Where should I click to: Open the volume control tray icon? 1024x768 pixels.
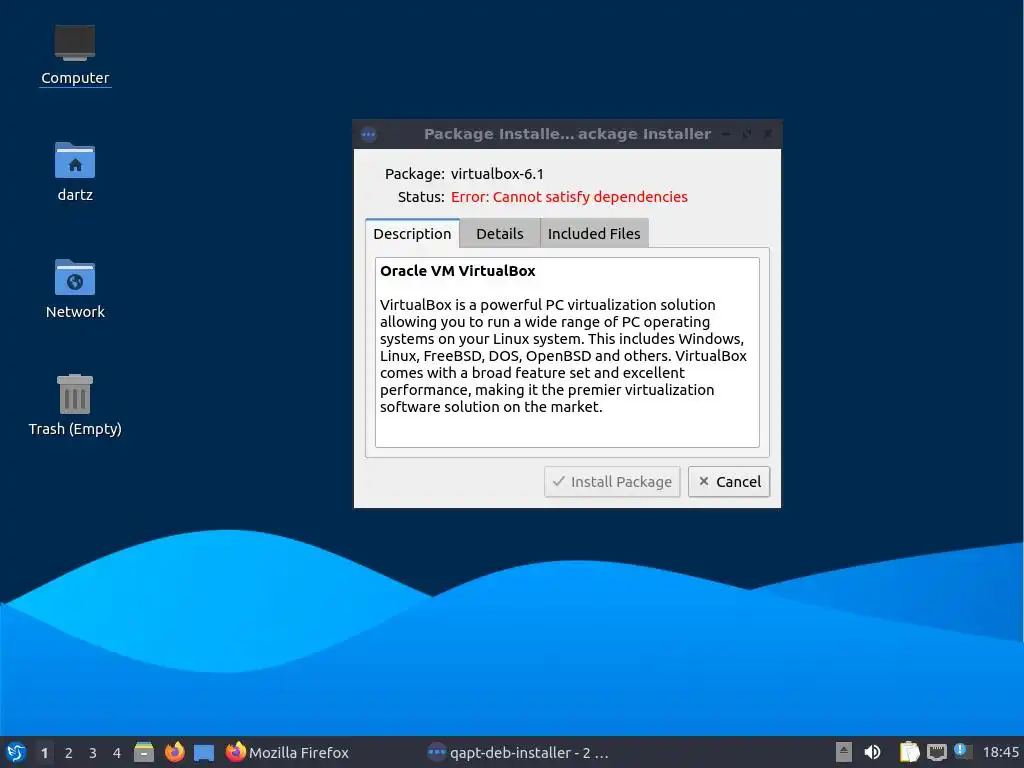pos(872,752)
